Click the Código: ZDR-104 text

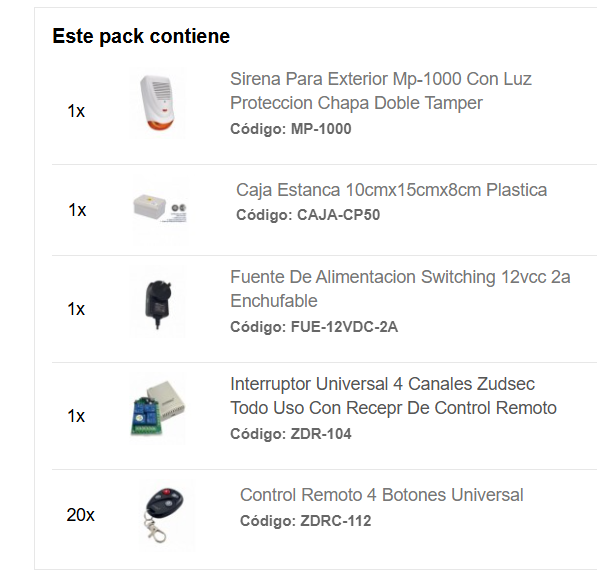click(291, 434)
